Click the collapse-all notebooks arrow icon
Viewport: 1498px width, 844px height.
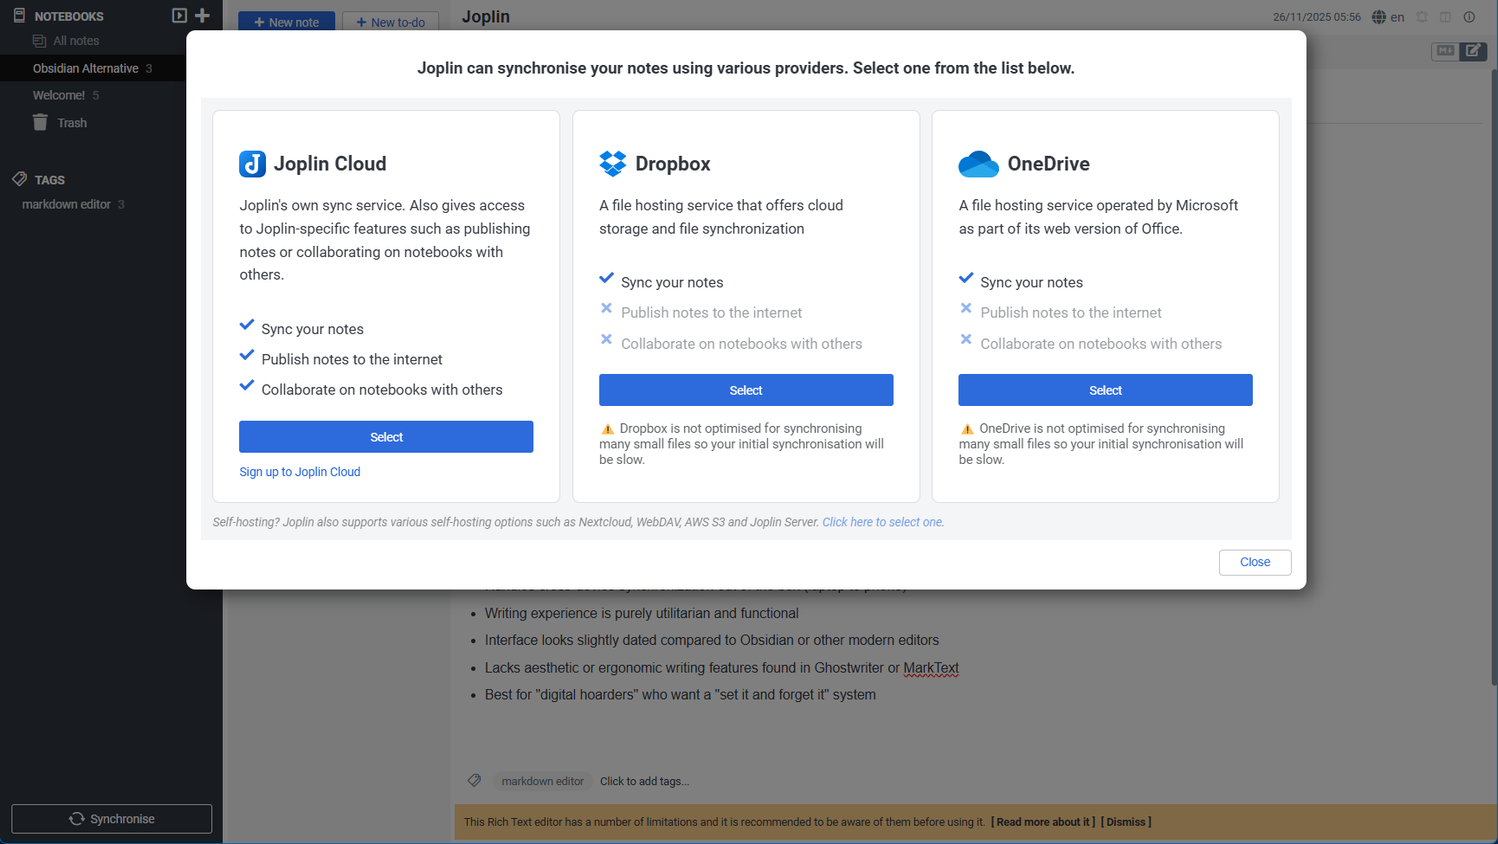[179, 15]
